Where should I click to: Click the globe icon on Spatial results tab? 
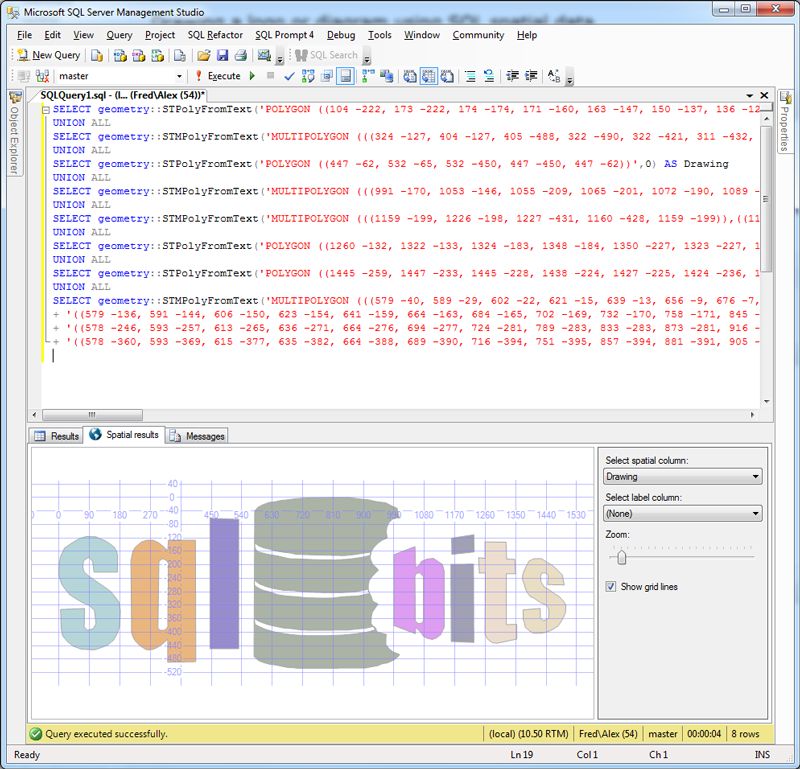(x=95, y=434)
